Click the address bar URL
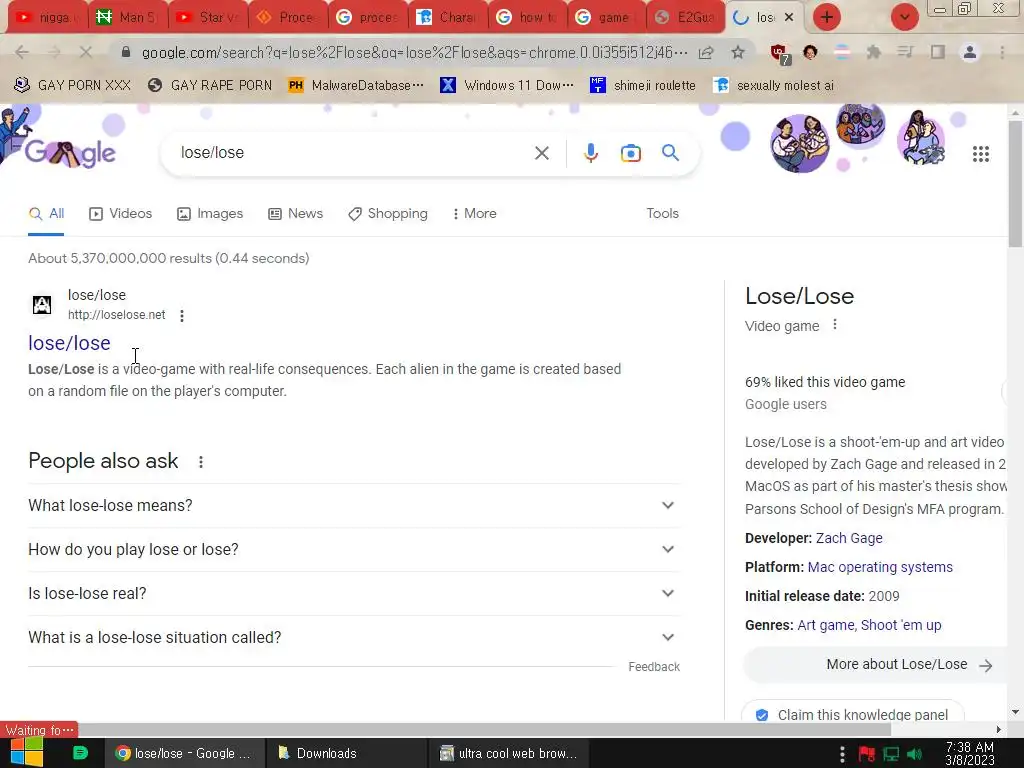Viewport: 1024px width, 768px height. [414, 52]
